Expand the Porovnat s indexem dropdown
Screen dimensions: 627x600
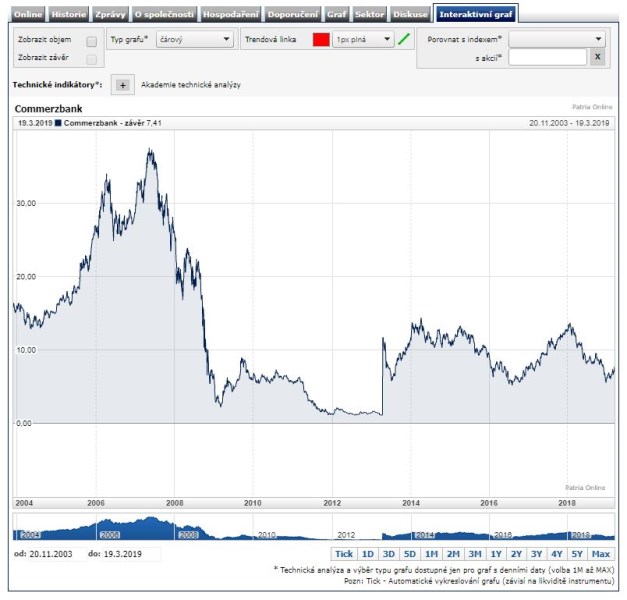[x=557, y=39]
